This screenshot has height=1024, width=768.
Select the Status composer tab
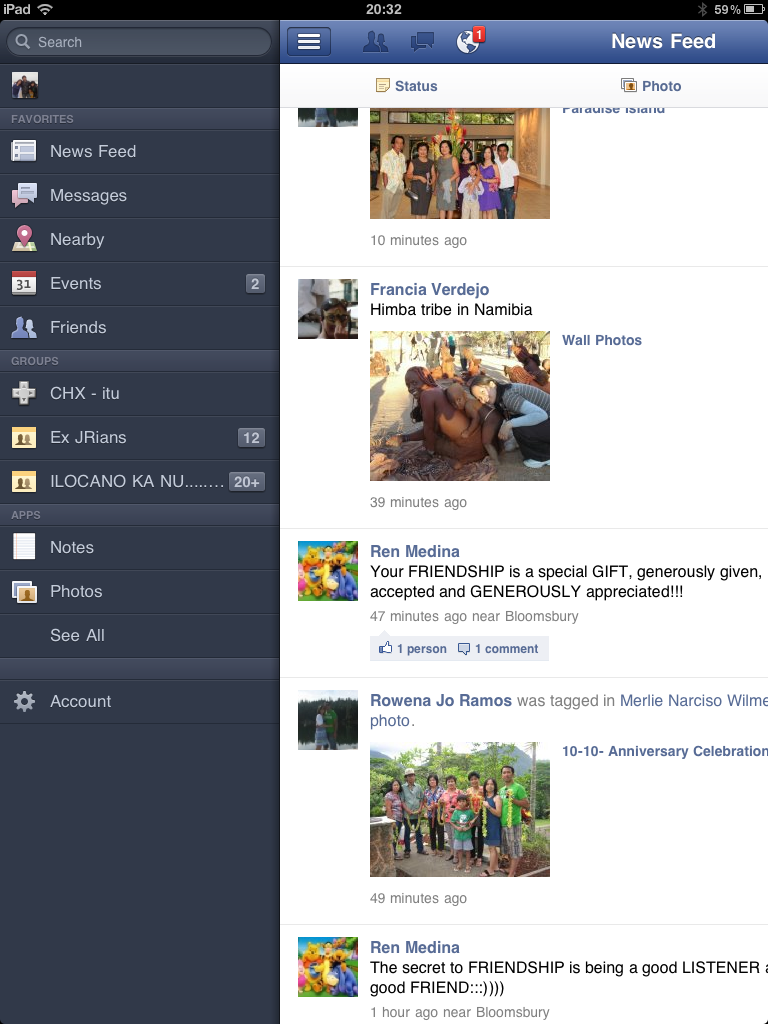406,86
